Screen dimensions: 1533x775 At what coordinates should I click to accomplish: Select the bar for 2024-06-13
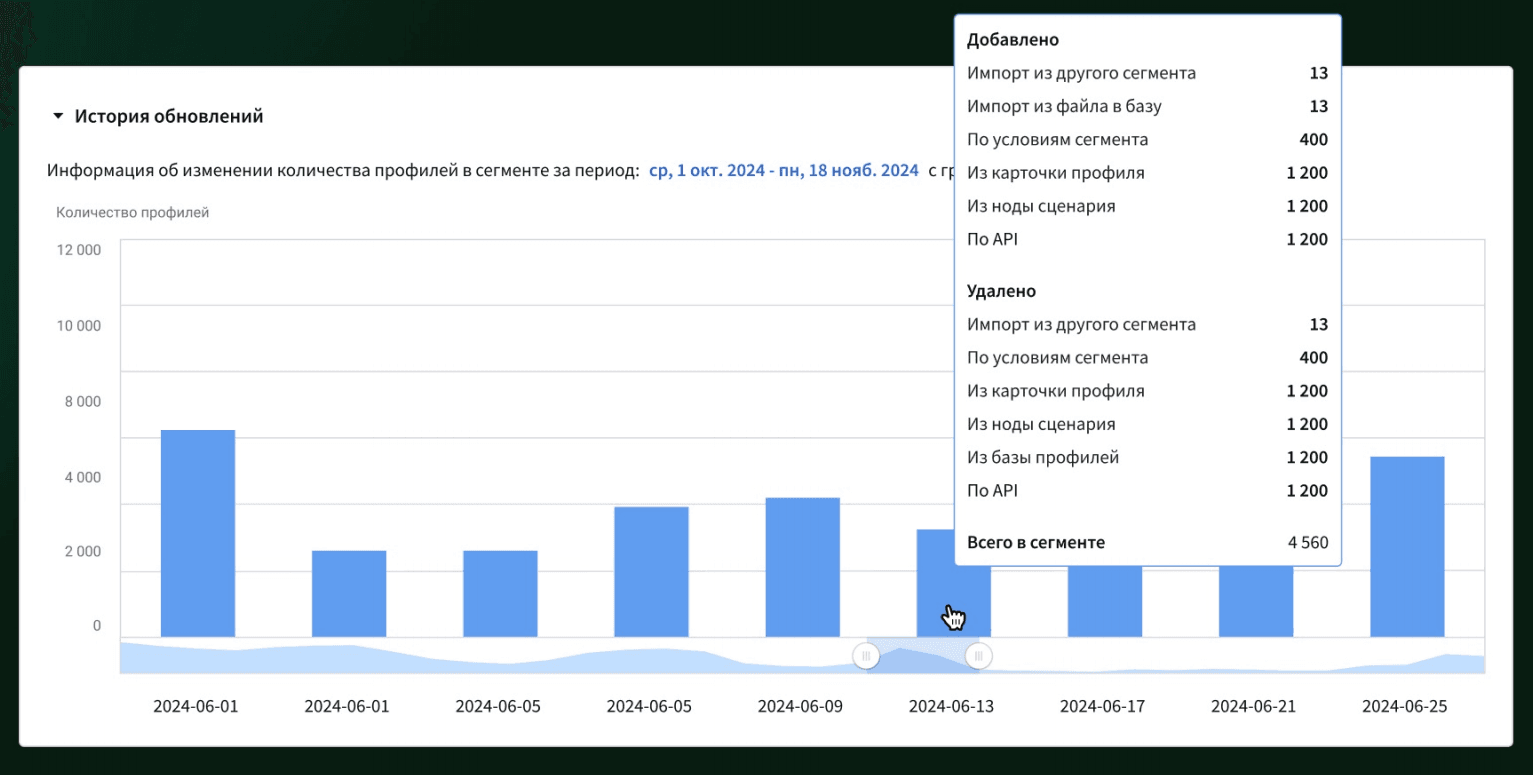pyautogui.click(x=953, y=585)
